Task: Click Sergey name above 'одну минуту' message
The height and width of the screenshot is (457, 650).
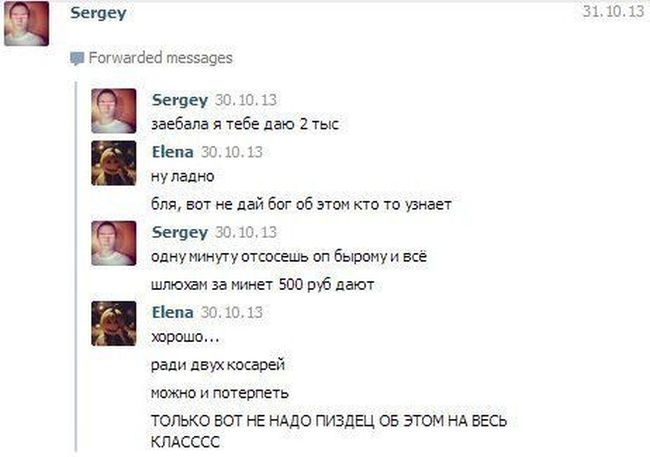Action: [180, 233]
